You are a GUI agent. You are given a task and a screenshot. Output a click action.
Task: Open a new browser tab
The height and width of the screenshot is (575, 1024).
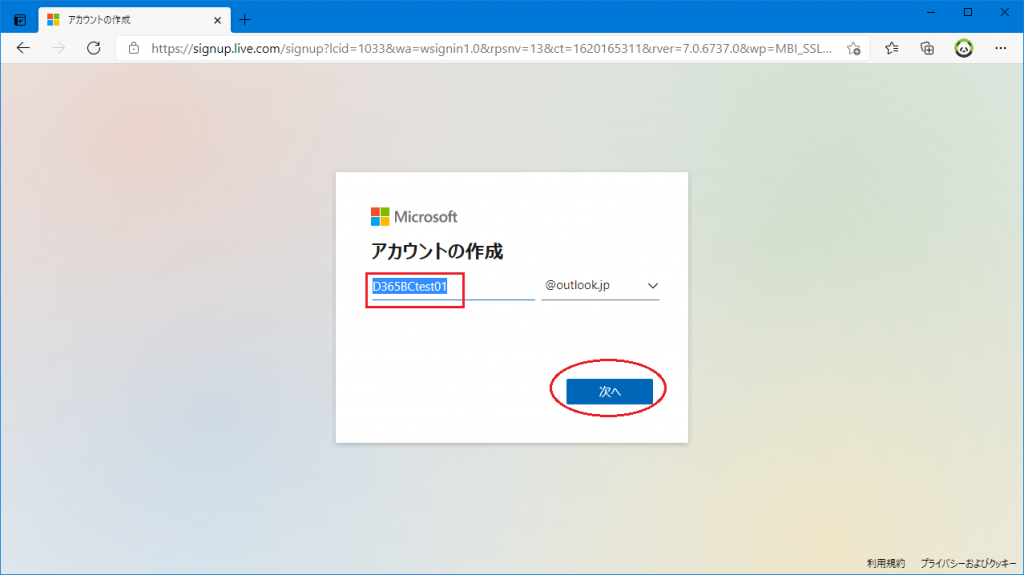click(x=244, y=20)
